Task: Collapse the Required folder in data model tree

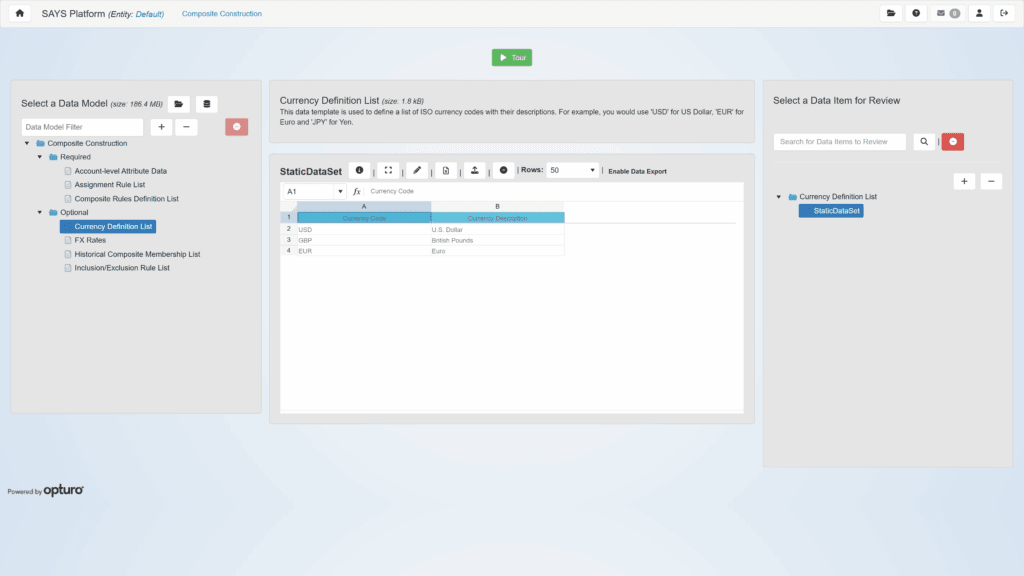Action: 40,157
